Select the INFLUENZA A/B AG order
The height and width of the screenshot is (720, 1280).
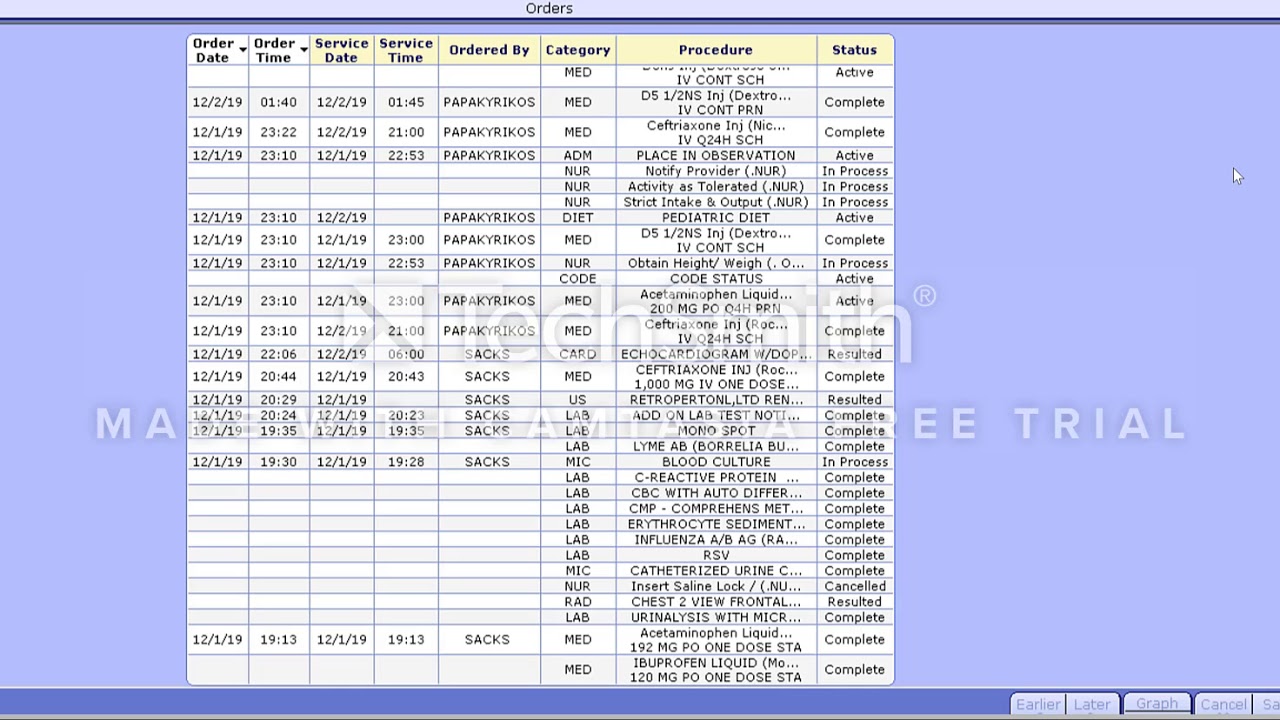[x=716, y=540]
